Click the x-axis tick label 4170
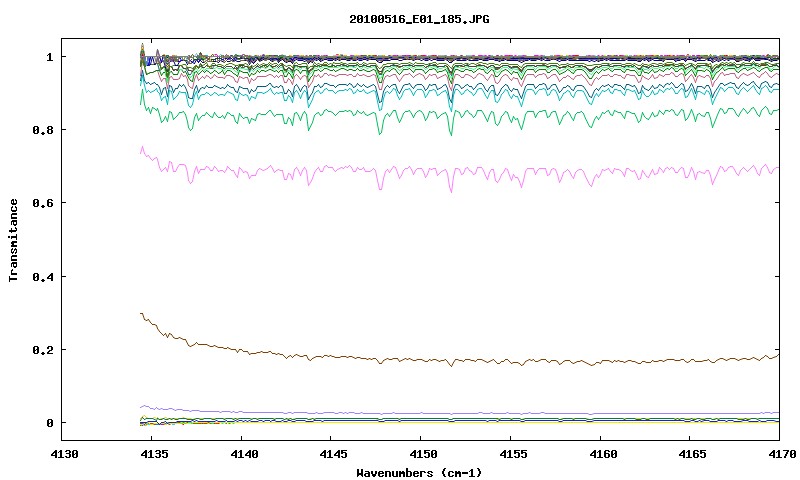 coord(782,453)
